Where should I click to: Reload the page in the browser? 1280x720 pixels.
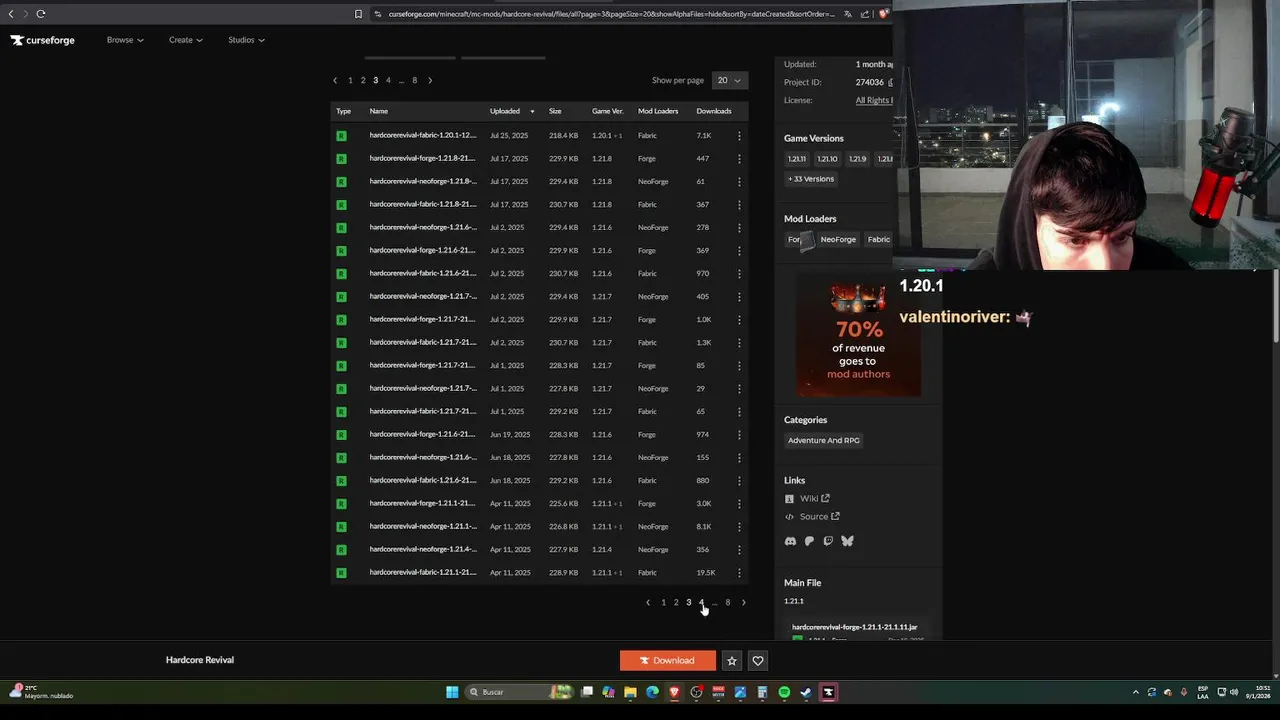pos(41,14)
